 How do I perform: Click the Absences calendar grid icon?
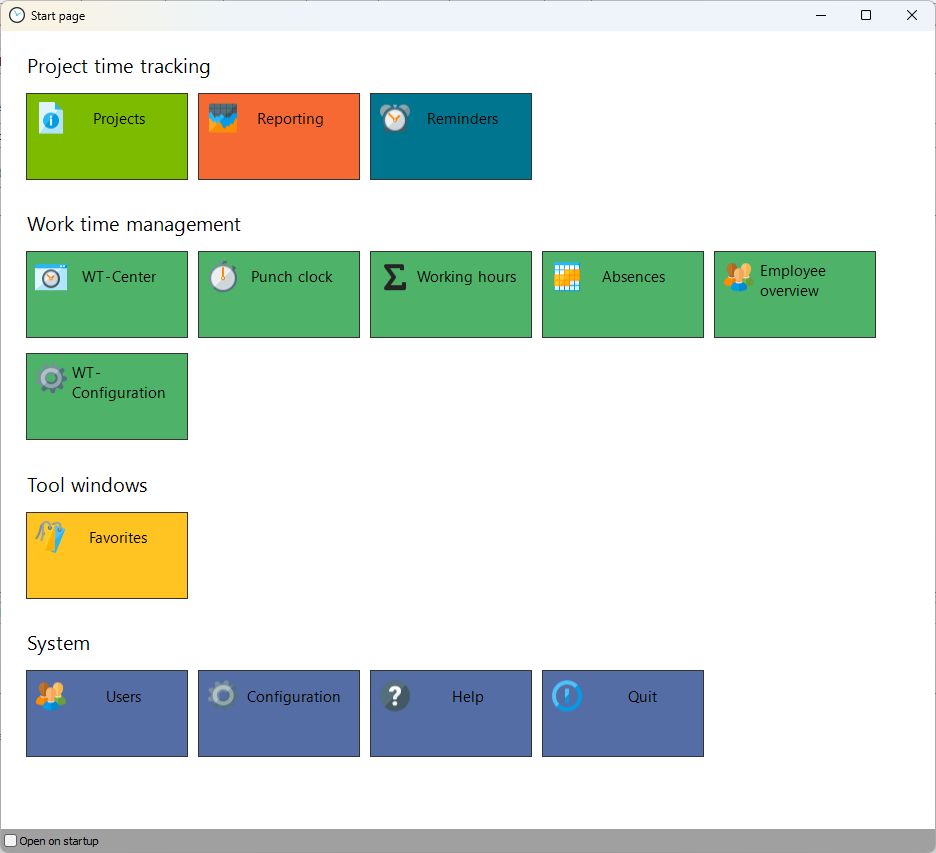pos(567,276)
